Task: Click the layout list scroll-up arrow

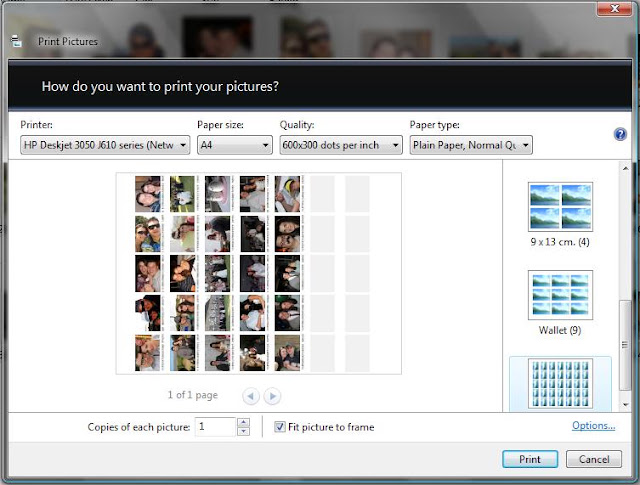Action: click(625, 168)
